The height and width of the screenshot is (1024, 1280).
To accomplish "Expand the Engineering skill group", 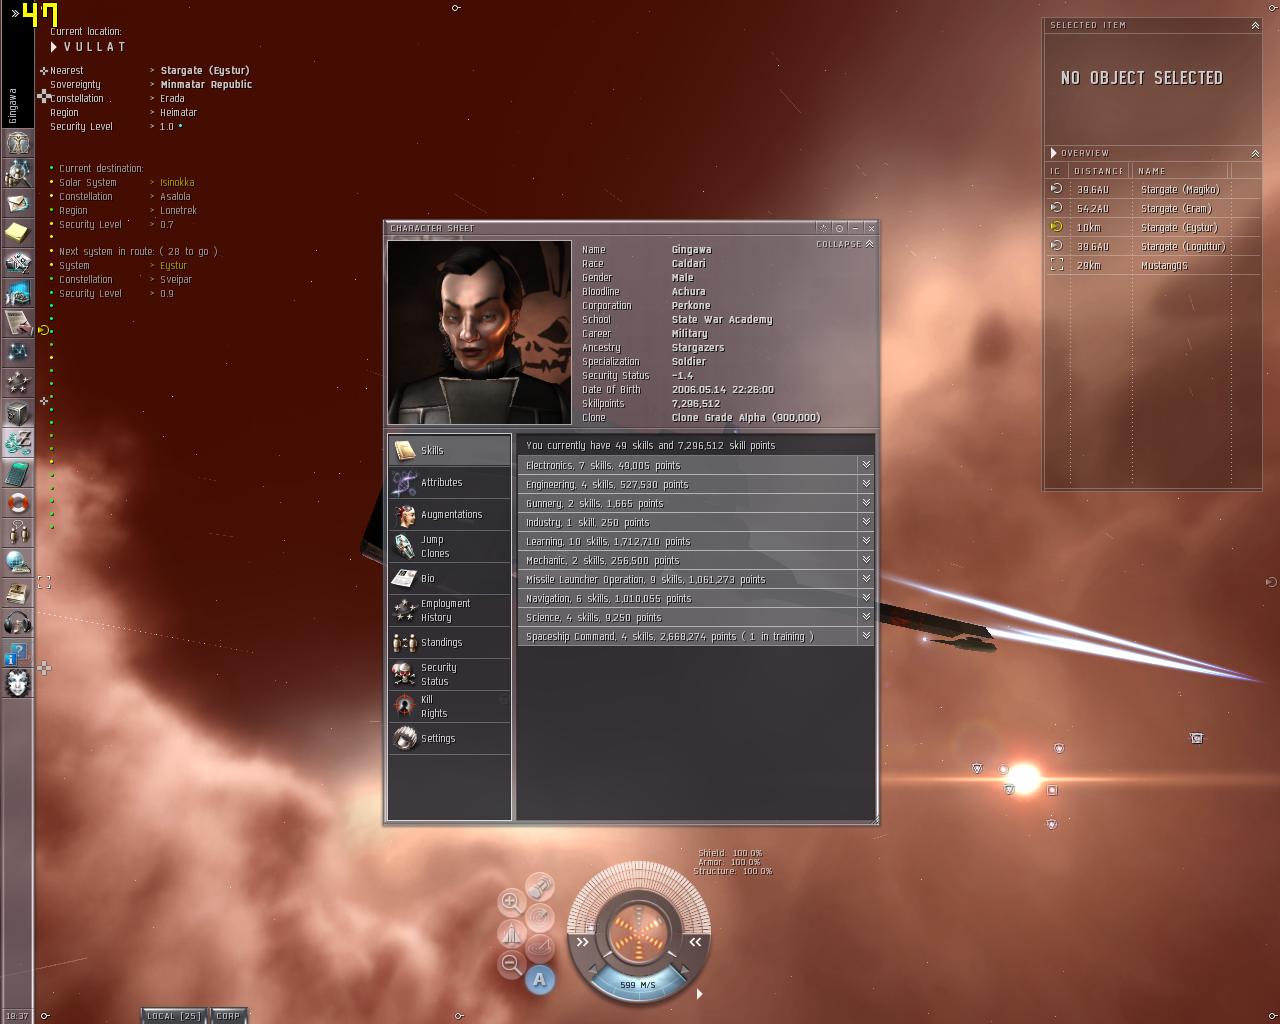I will 866,484.
